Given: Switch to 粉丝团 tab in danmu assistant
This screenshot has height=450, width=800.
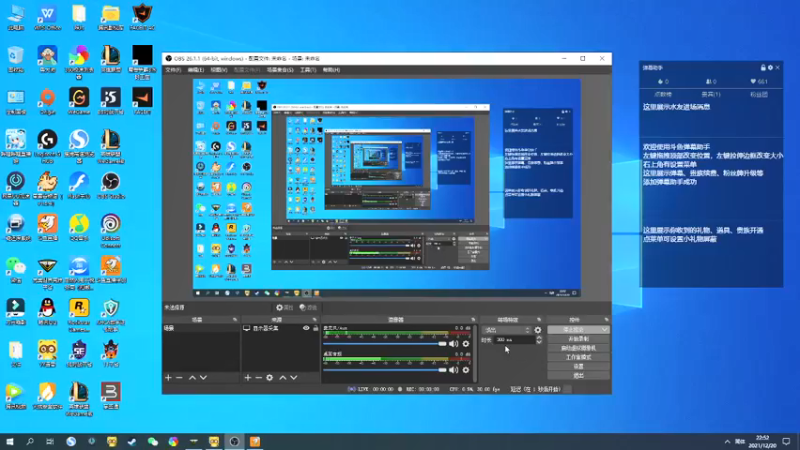Looking at the screenshot, I should [759, 94].
